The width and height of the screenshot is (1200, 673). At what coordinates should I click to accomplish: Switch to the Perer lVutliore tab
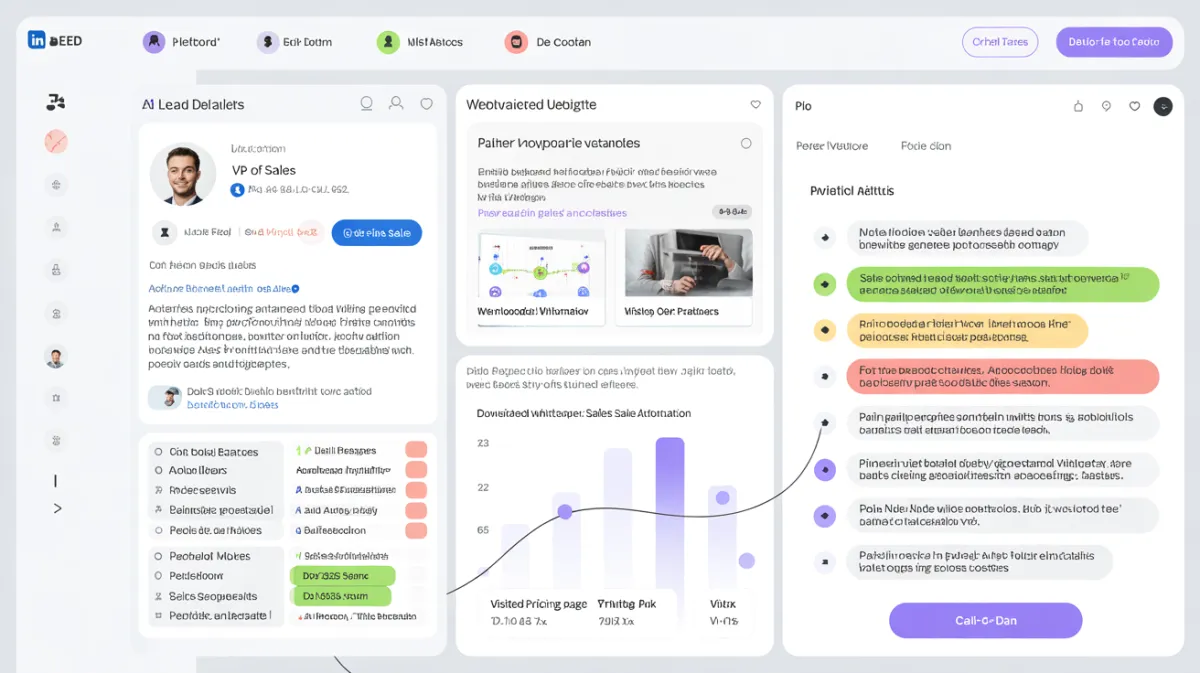832,146
